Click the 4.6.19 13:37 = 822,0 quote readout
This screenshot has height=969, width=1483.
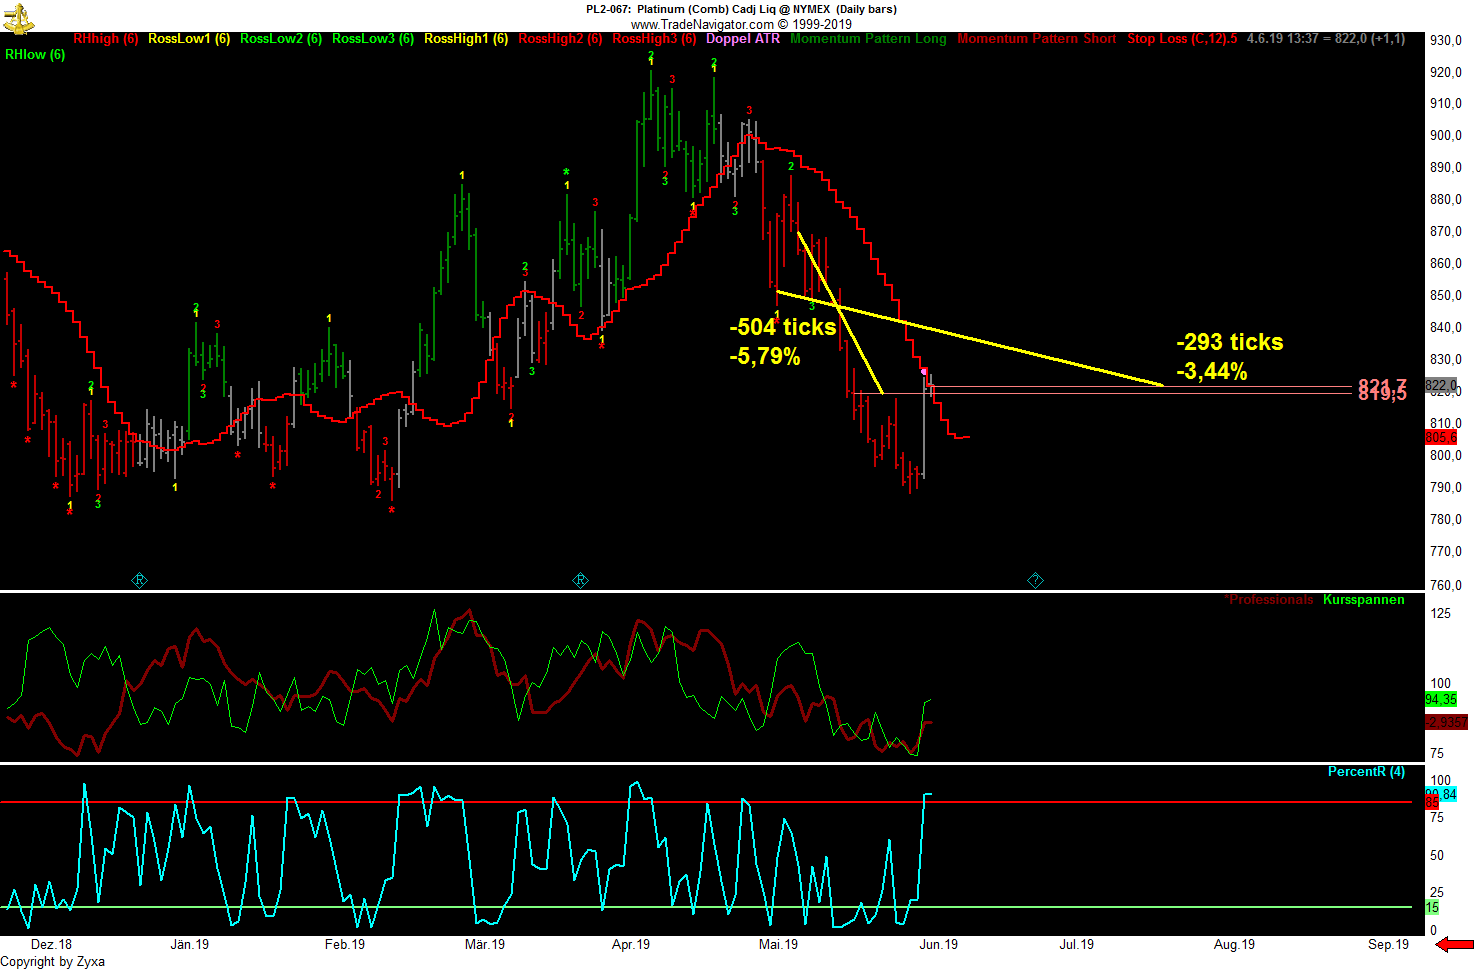point(1326,39)
